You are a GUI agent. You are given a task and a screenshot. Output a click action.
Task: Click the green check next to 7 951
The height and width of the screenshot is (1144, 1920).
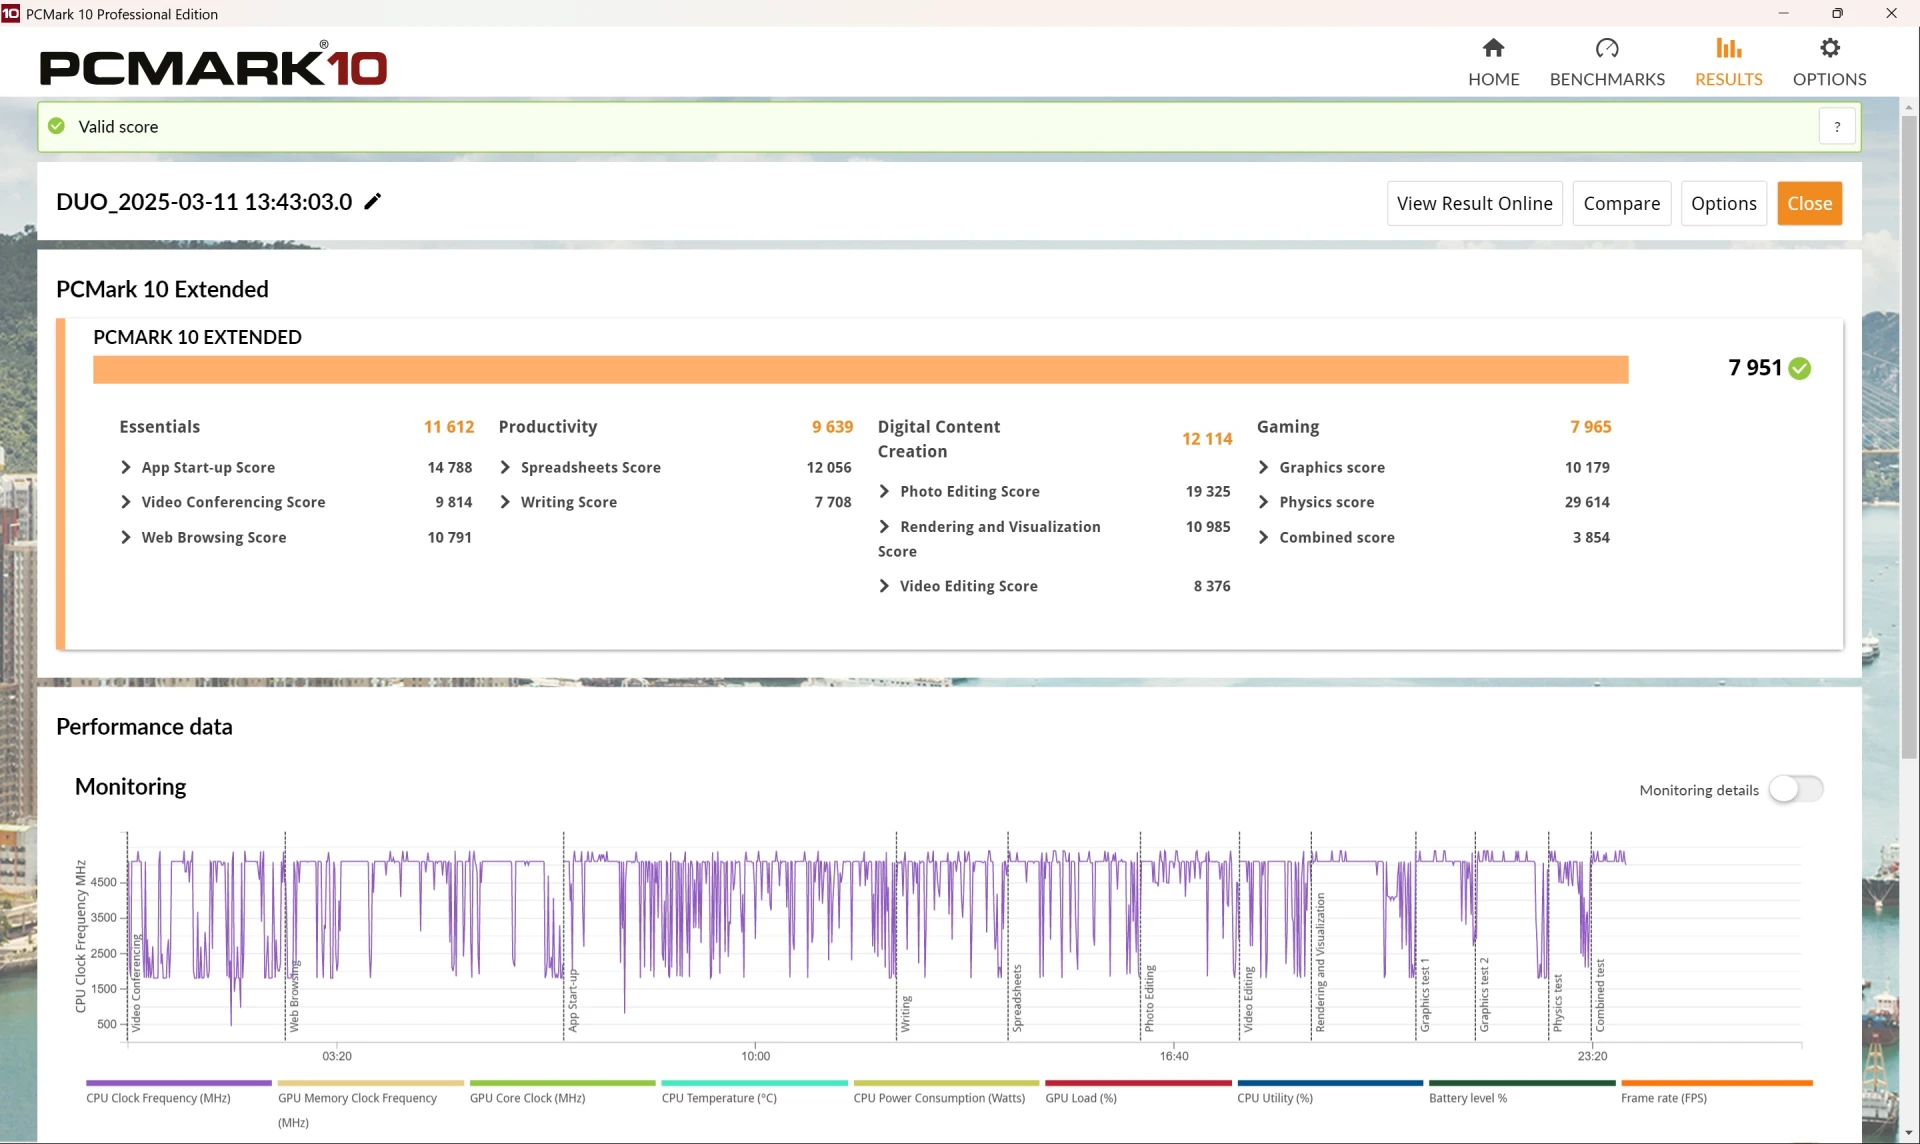point(1800,368)
